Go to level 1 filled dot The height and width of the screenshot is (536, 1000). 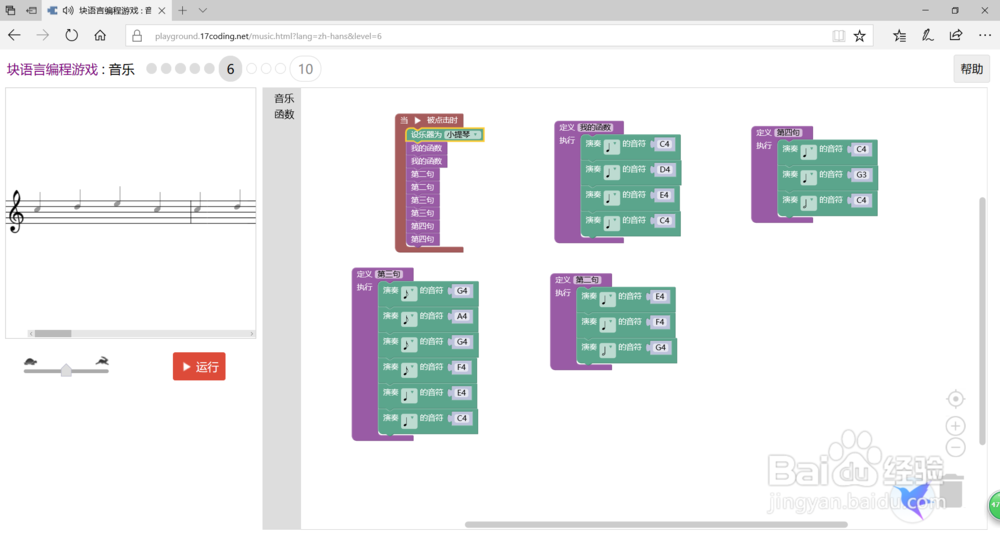coord(152,69)
